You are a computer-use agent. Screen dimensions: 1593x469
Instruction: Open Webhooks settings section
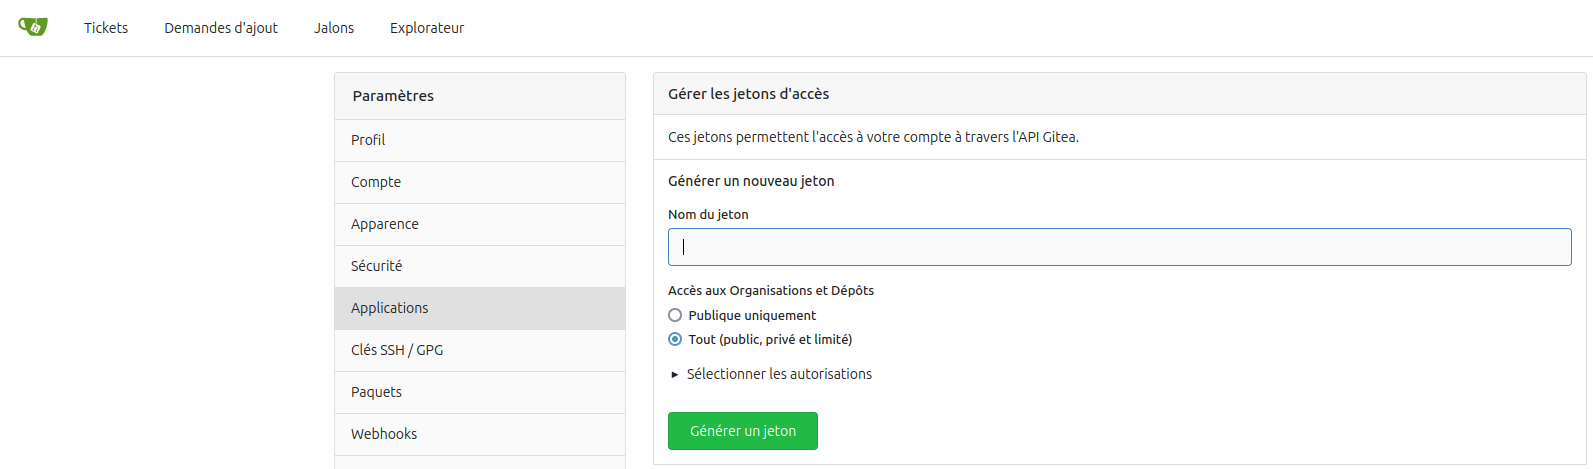pyautogui.click(x=480, y=434)
